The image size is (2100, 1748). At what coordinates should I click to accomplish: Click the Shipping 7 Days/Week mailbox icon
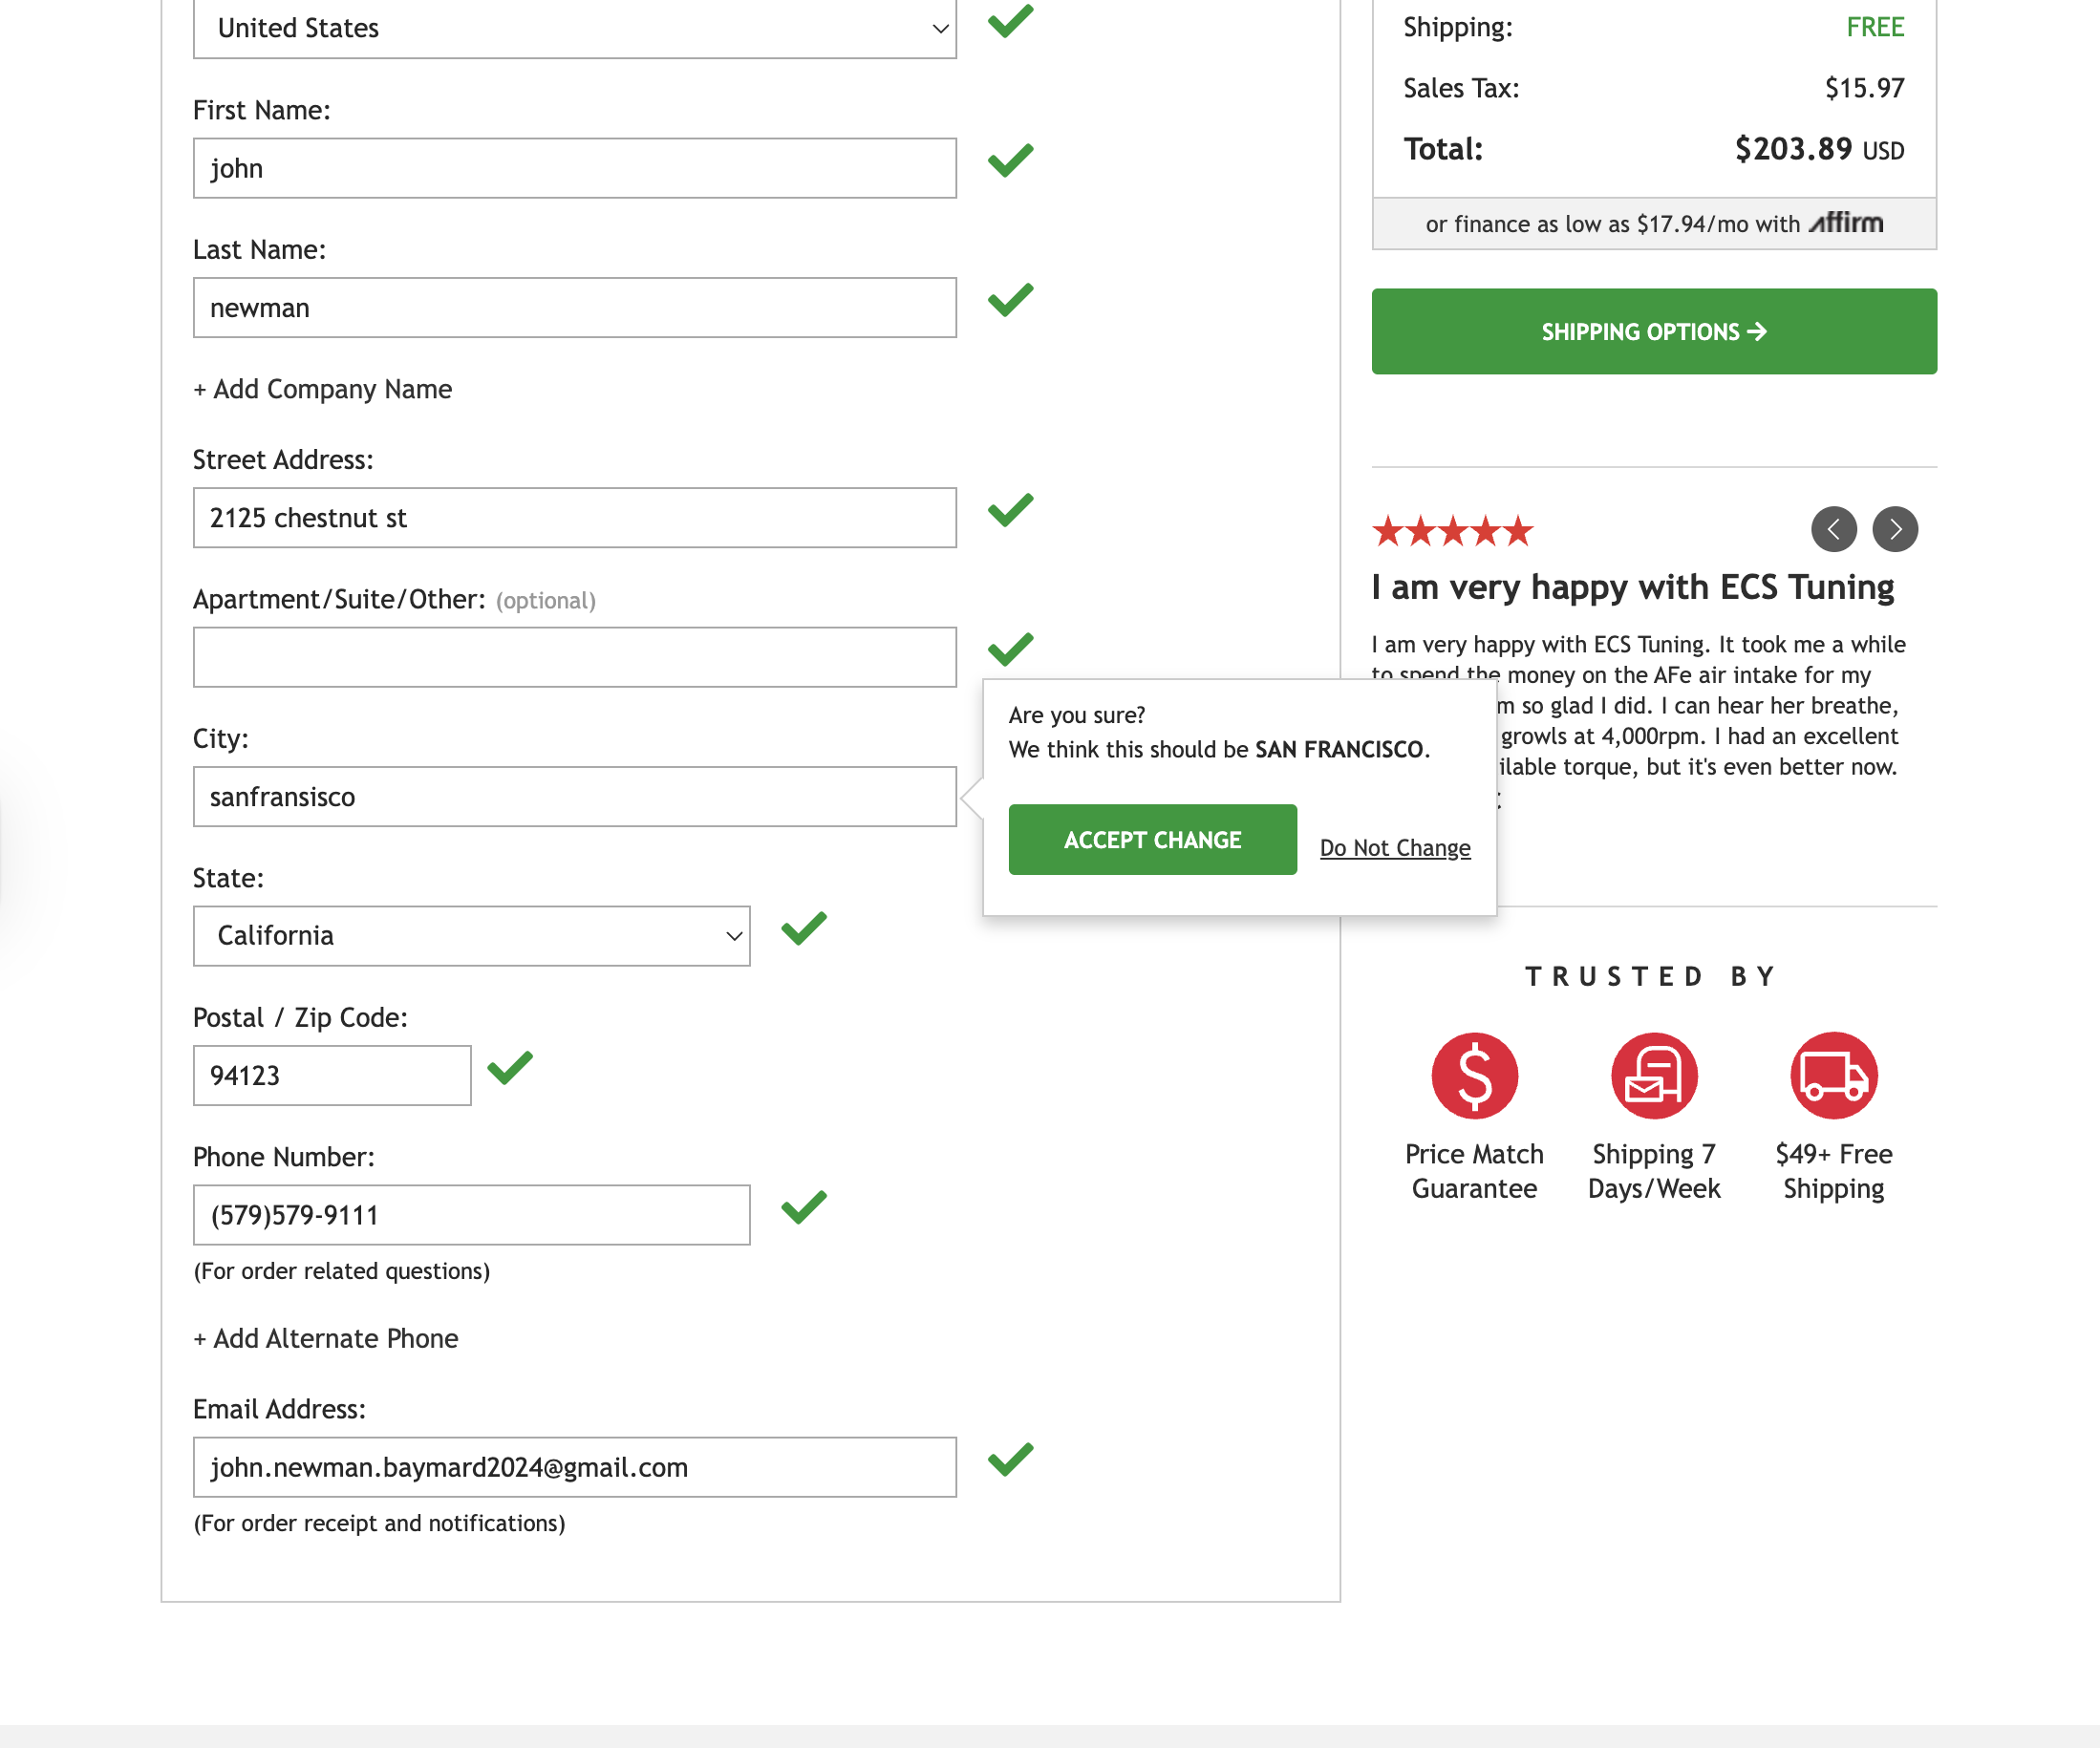pos(1654,1076)
